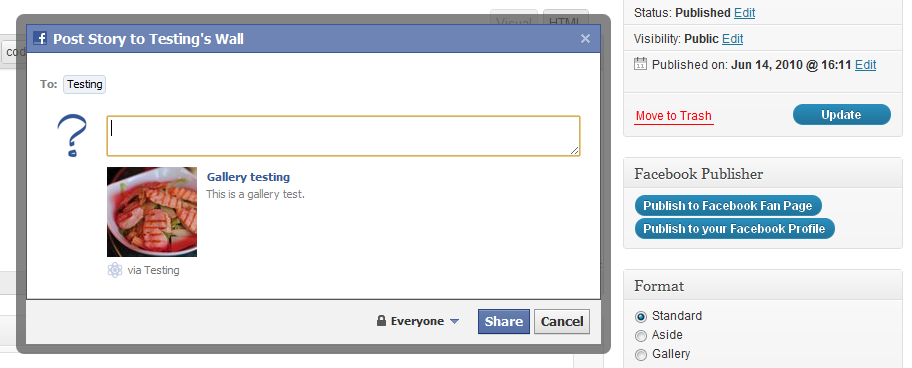The height and width of the screenshot is (368, 912).
Task: Click the Update button
Action: [841, 115]
